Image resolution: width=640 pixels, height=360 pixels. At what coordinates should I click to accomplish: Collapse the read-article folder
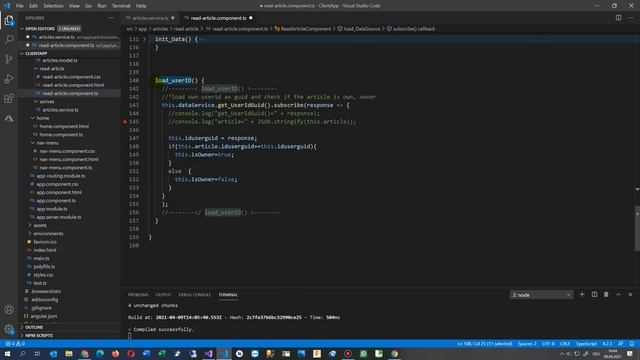click(x=36, y=69)
